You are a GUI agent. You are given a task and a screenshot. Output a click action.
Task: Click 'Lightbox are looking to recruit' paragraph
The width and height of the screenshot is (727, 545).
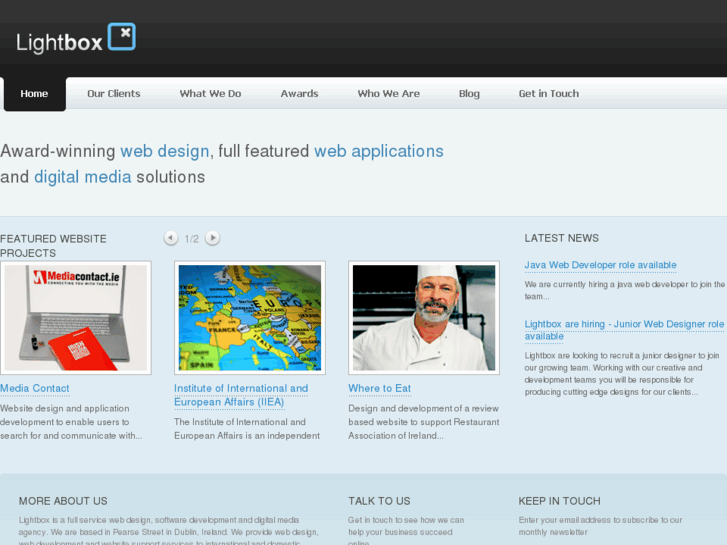coord(622,374)
